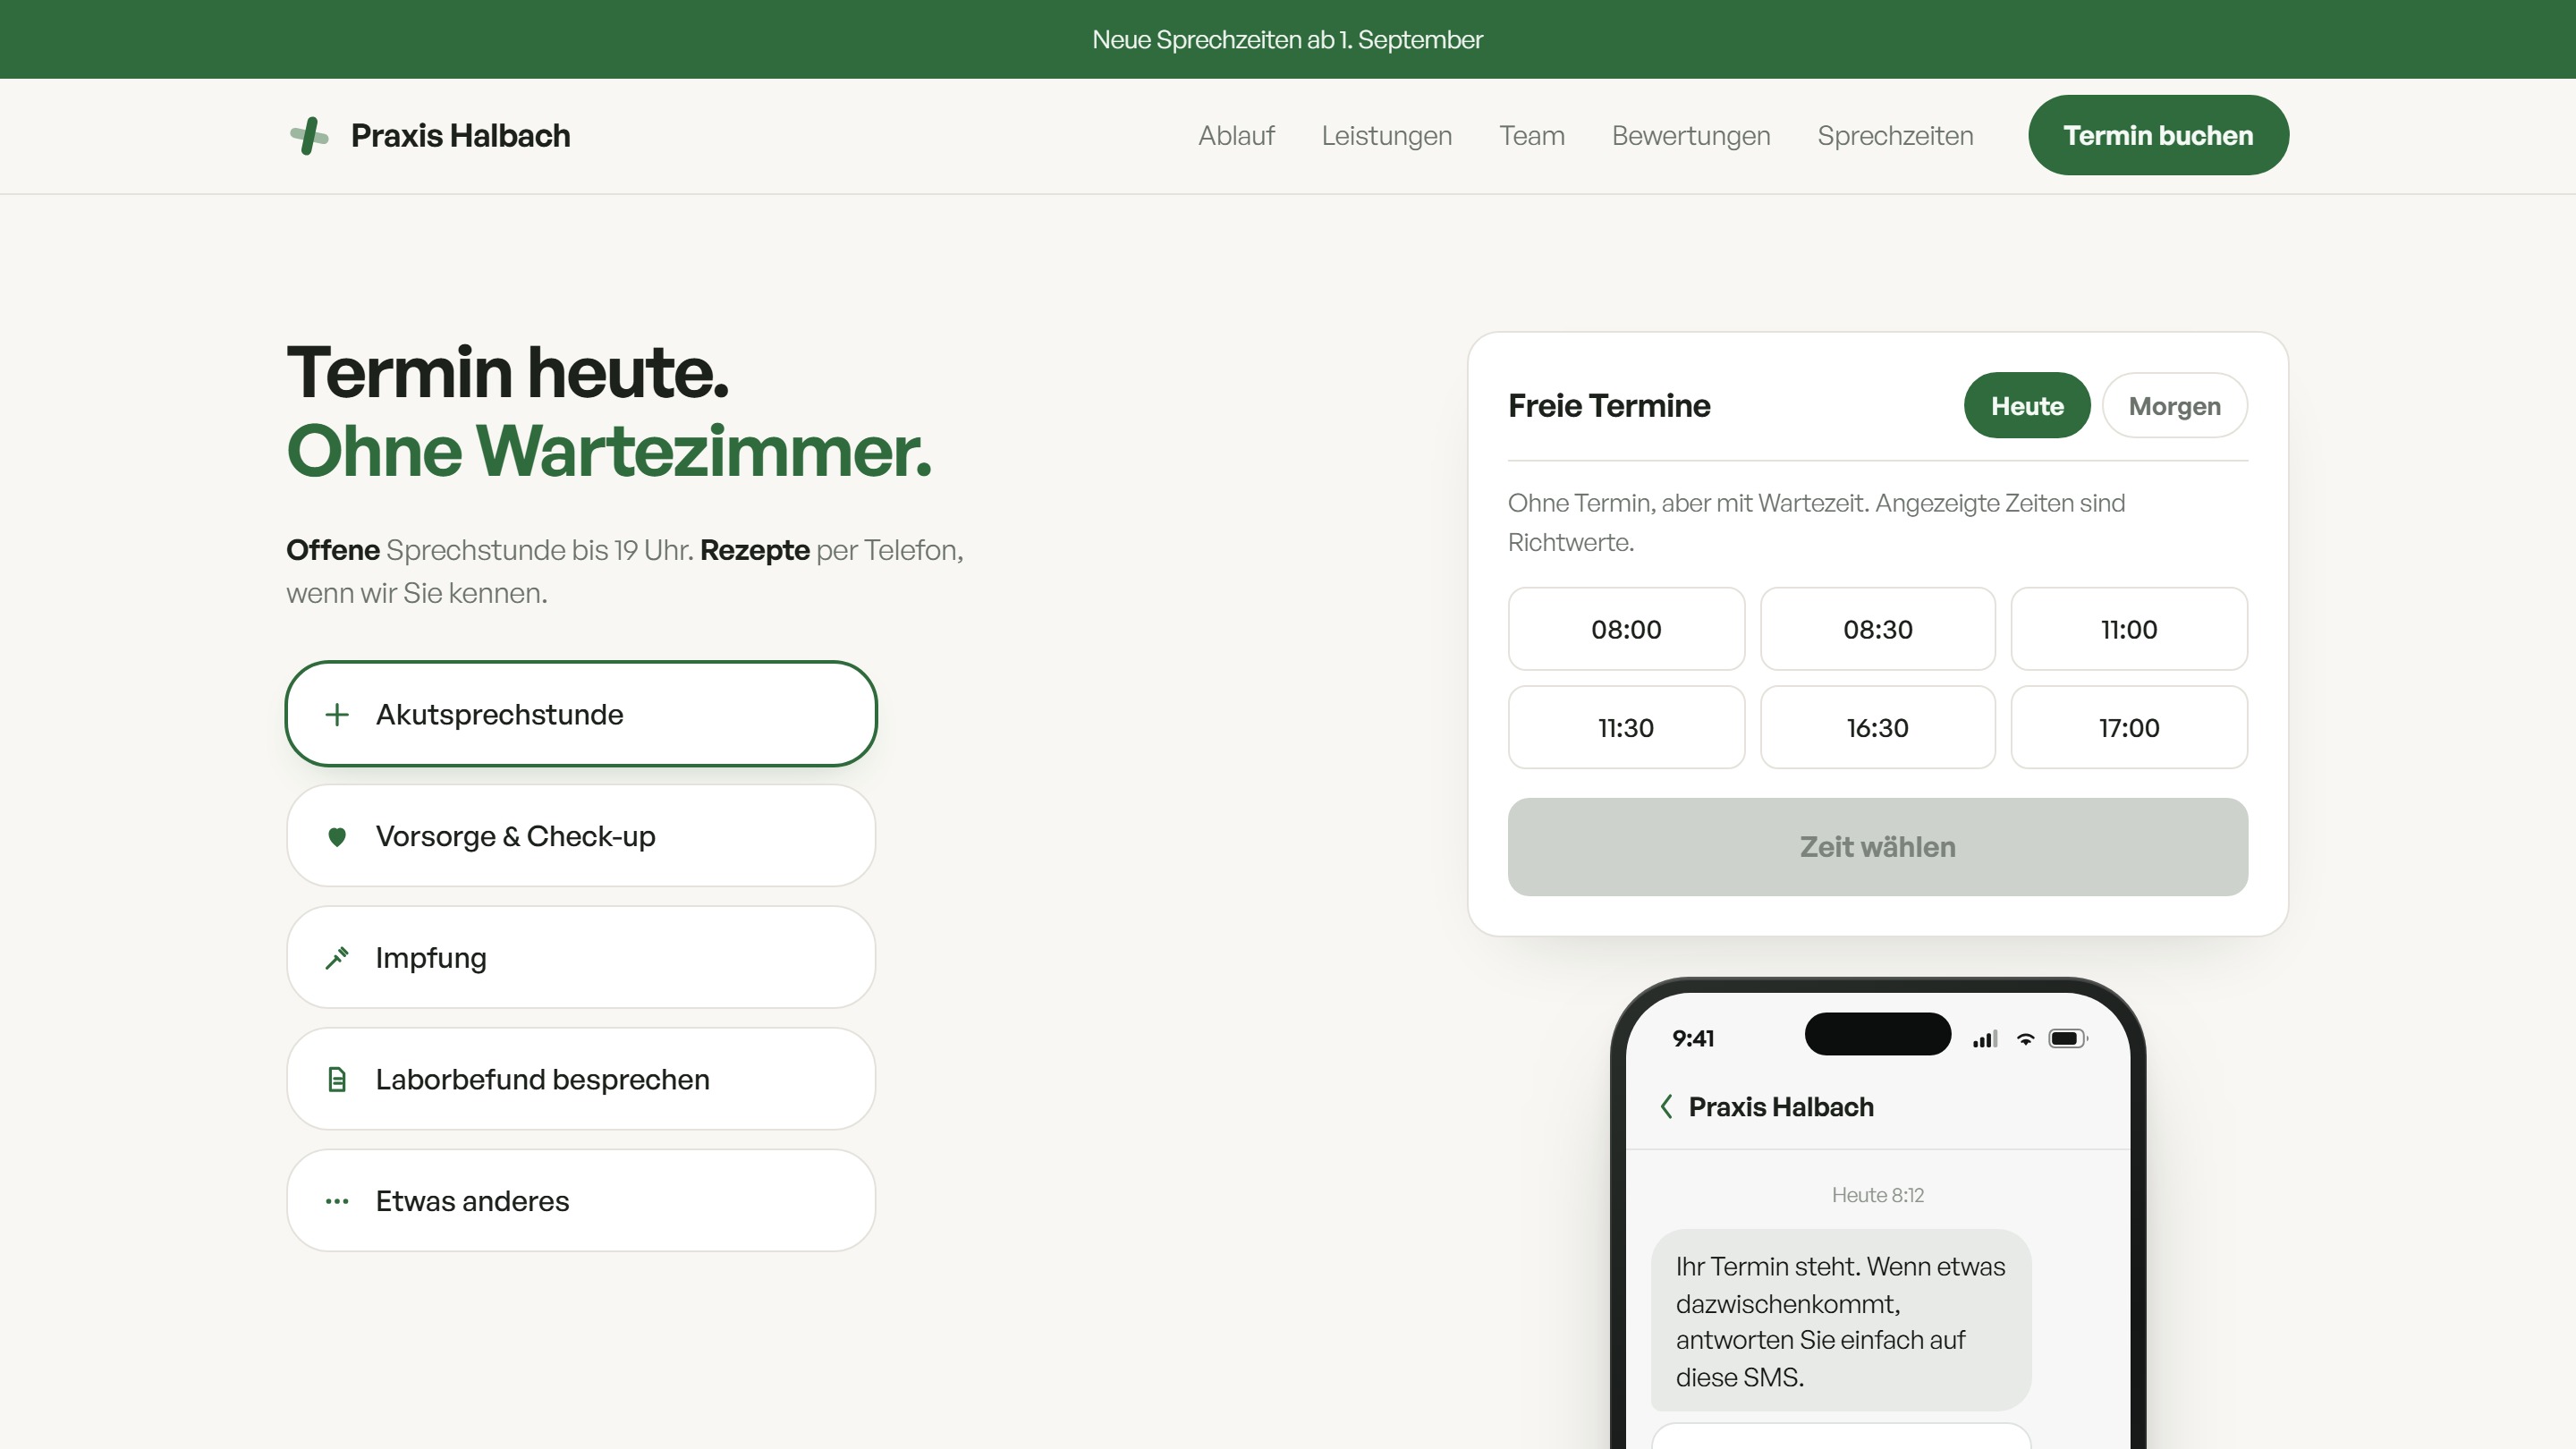
Task: Open the Leistungen navigation link
Action: [x=1386, y=135]
